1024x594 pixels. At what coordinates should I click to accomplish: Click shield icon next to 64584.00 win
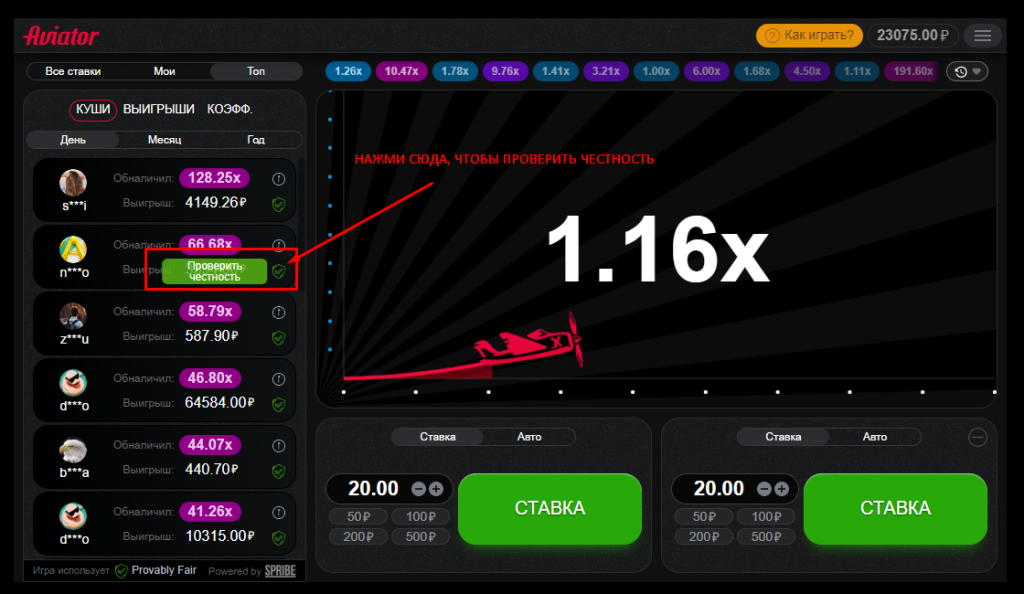click(279, 404)
